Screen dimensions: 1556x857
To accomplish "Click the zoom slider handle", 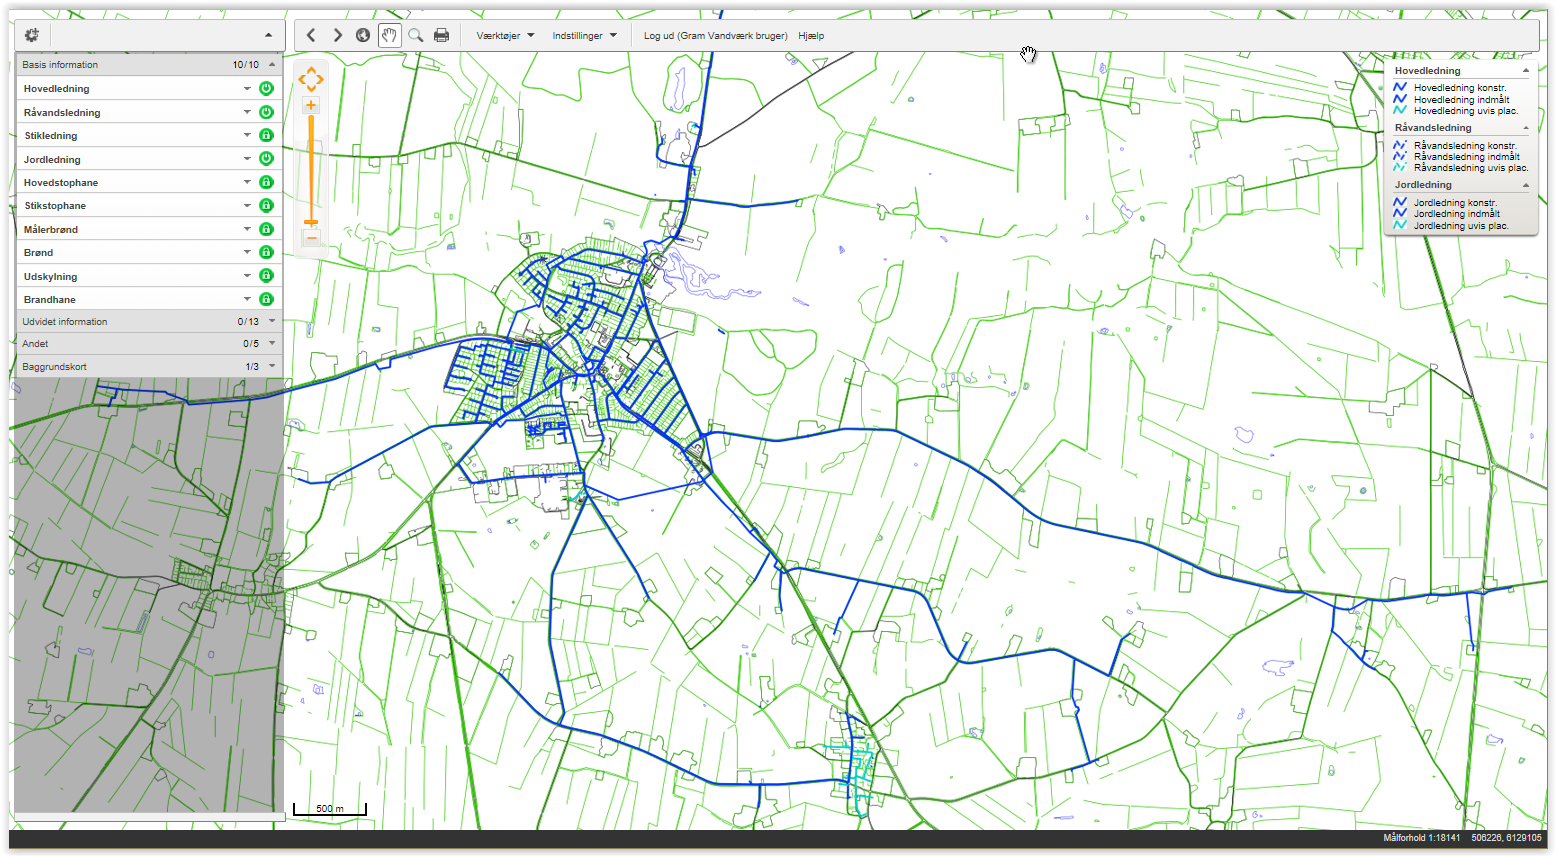I will 311,222.
